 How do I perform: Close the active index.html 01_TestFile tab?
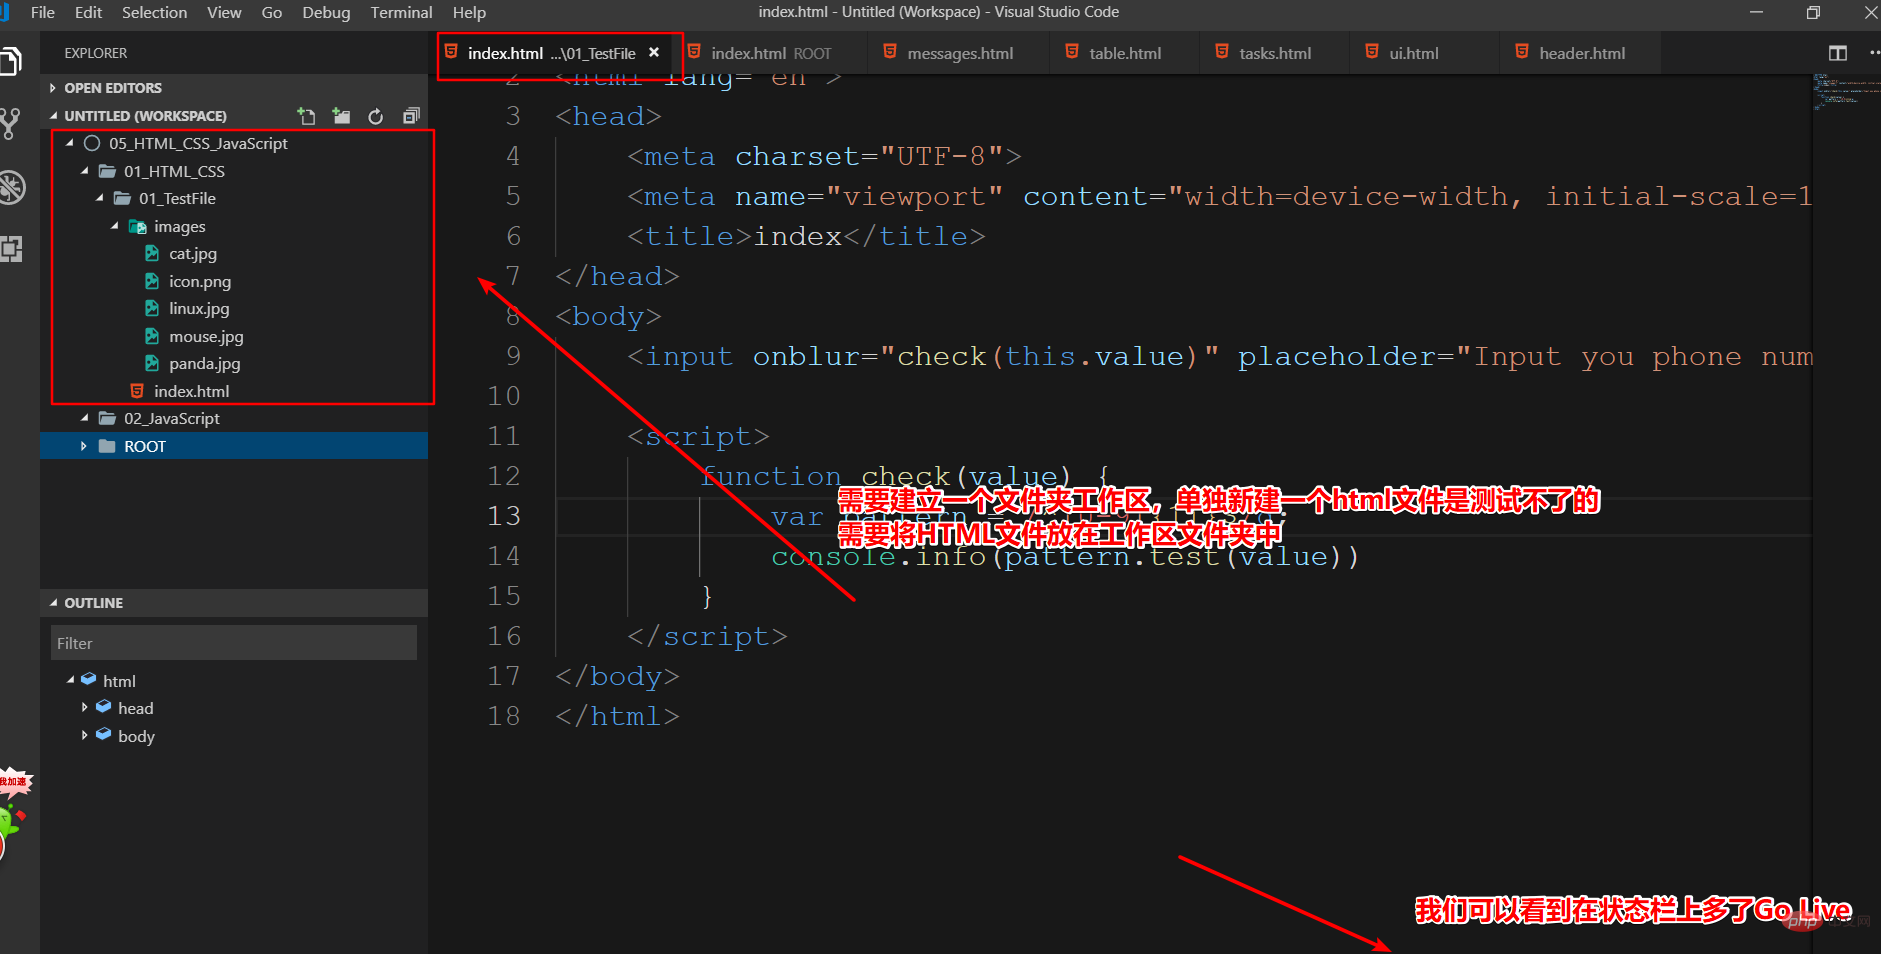point(654,53)
